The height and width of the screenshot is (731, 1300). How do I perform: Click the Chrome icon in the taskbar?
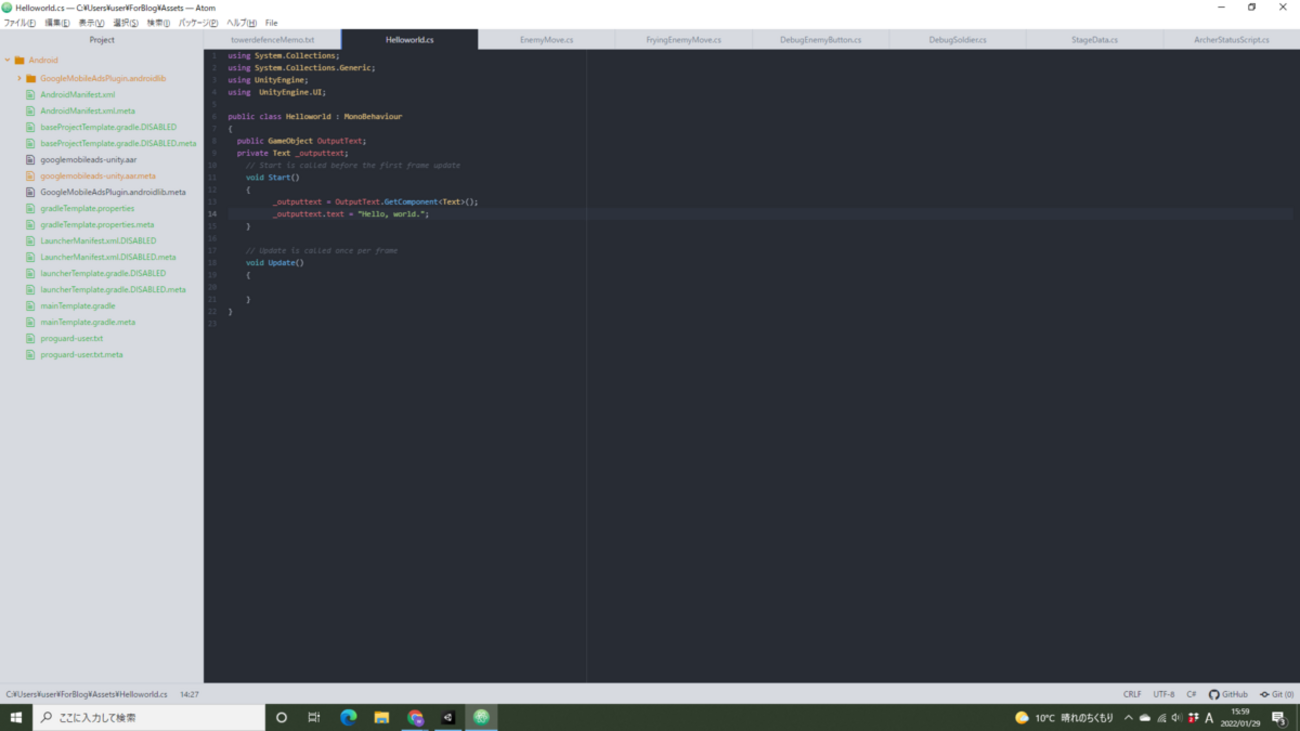point(415,717)
